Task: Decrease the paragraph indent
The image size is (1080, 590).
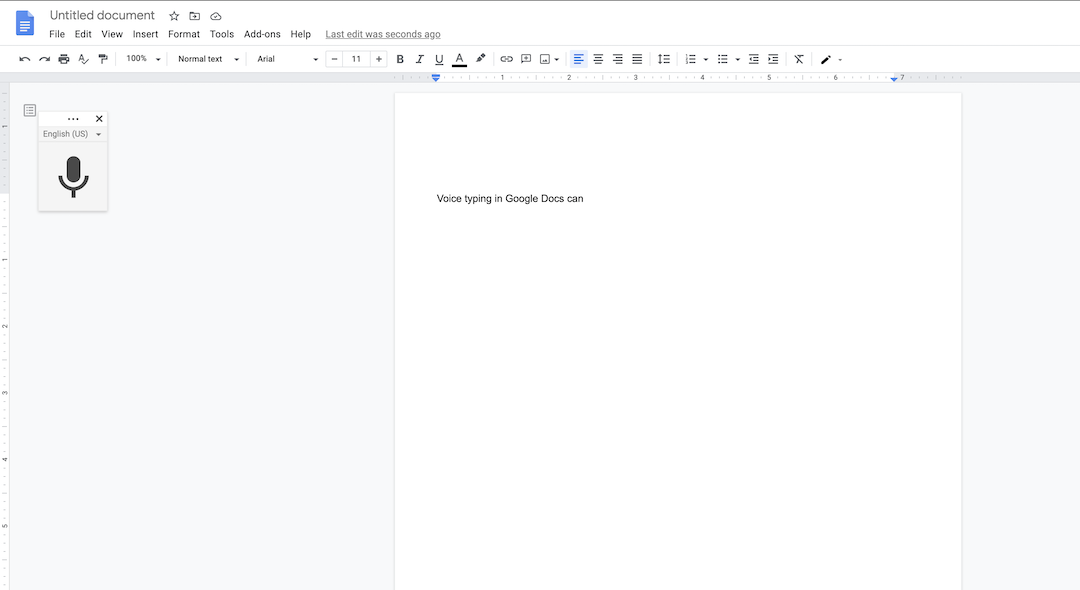Action: click(754, 59)
